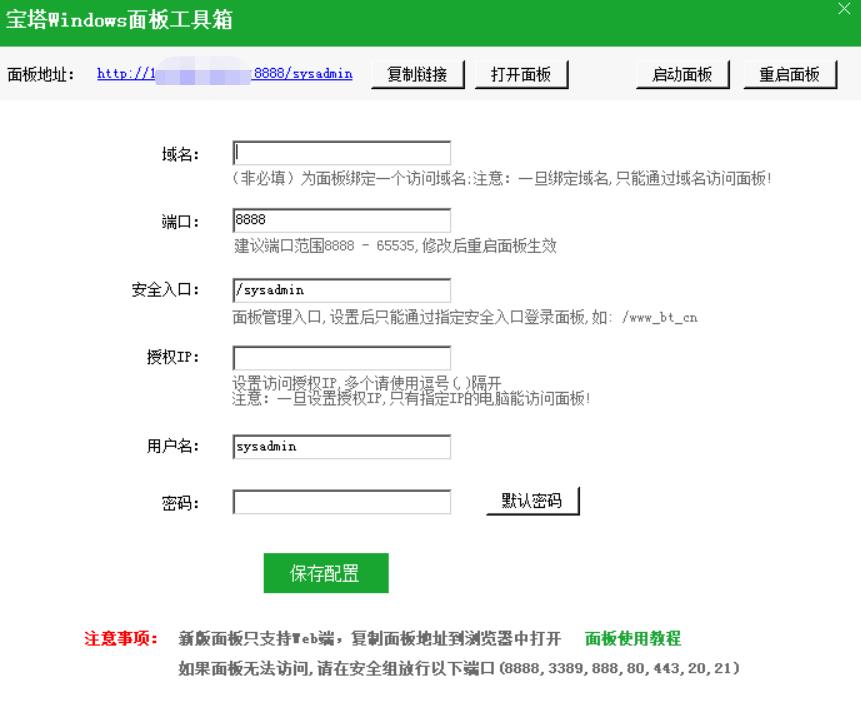The width and height of the screenshot is (861, 717).
Task: Click the 新版面板只支持Web端 notice line
Action: point(370,638)
